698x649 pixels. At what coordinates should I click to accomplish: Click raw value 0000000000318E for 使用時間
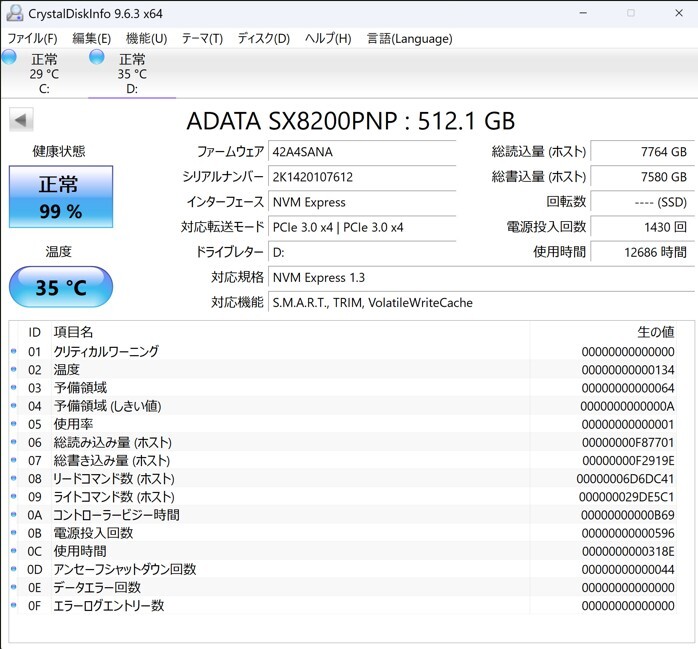coord(628,551)
